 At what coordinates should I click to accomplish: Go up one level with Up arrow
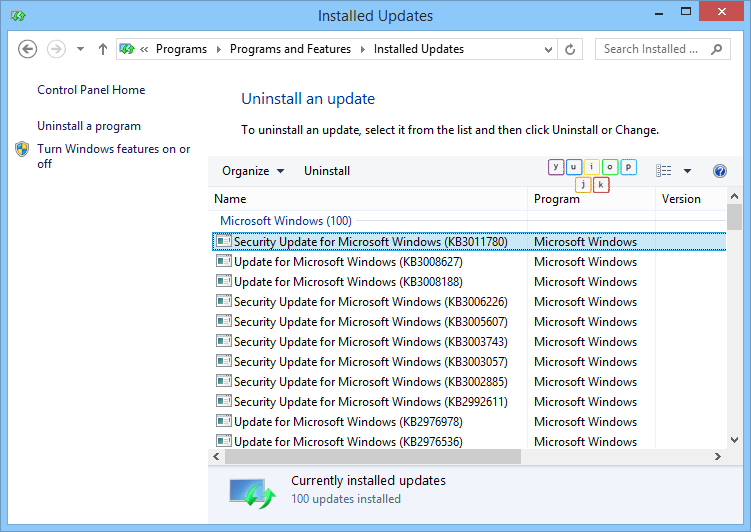[102, 49]
